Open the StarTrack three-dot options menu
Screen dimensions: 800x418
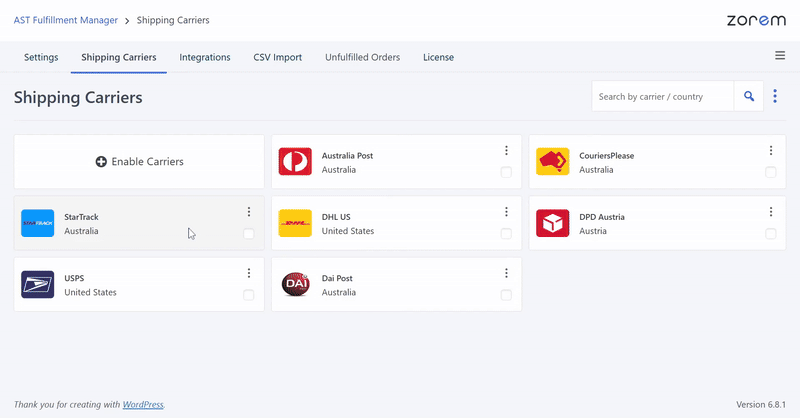point(248,212)
